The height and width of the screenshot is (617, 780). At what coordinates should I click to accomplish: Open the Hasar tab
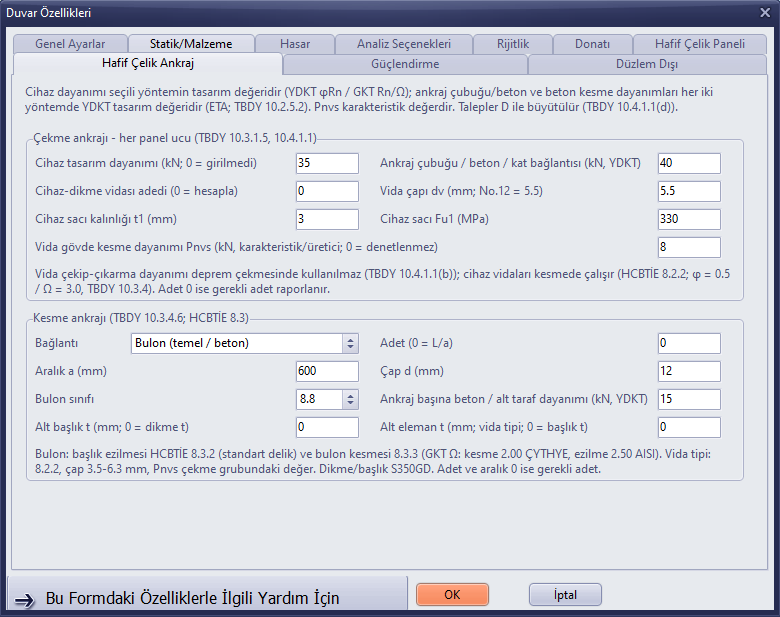295,44
